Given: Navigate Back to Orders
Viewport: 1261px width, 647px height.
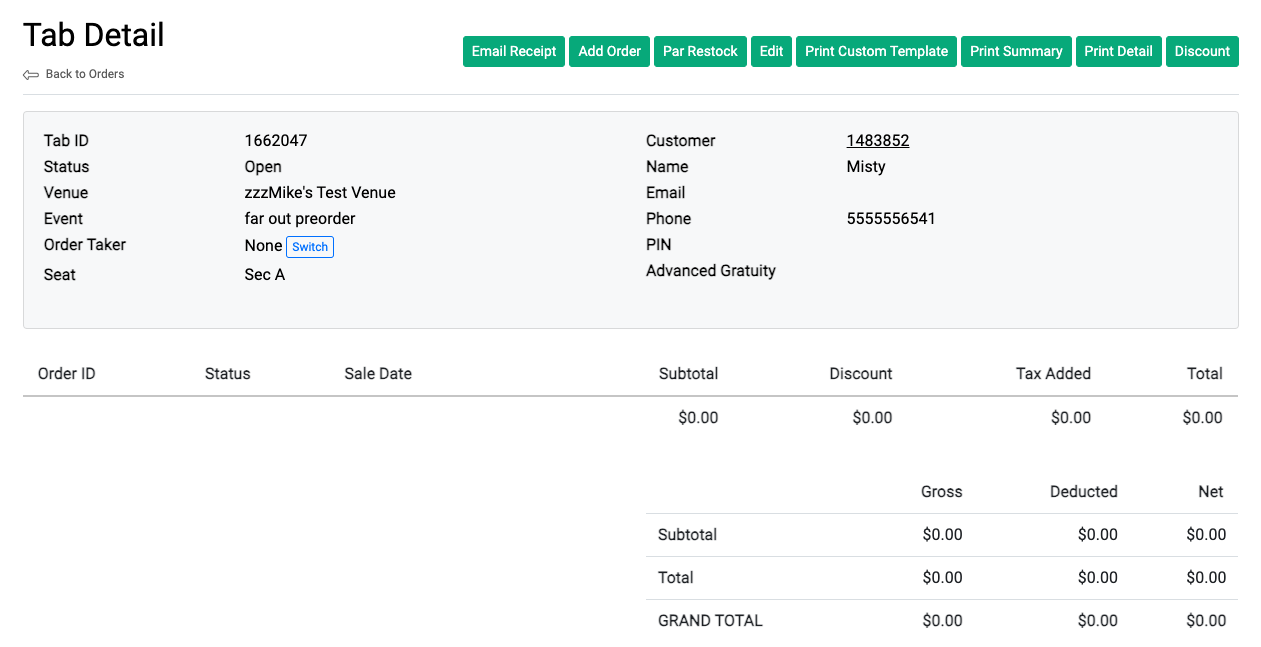Looking at the screenshot, I should pyautogui.click(x=84, y=73).
